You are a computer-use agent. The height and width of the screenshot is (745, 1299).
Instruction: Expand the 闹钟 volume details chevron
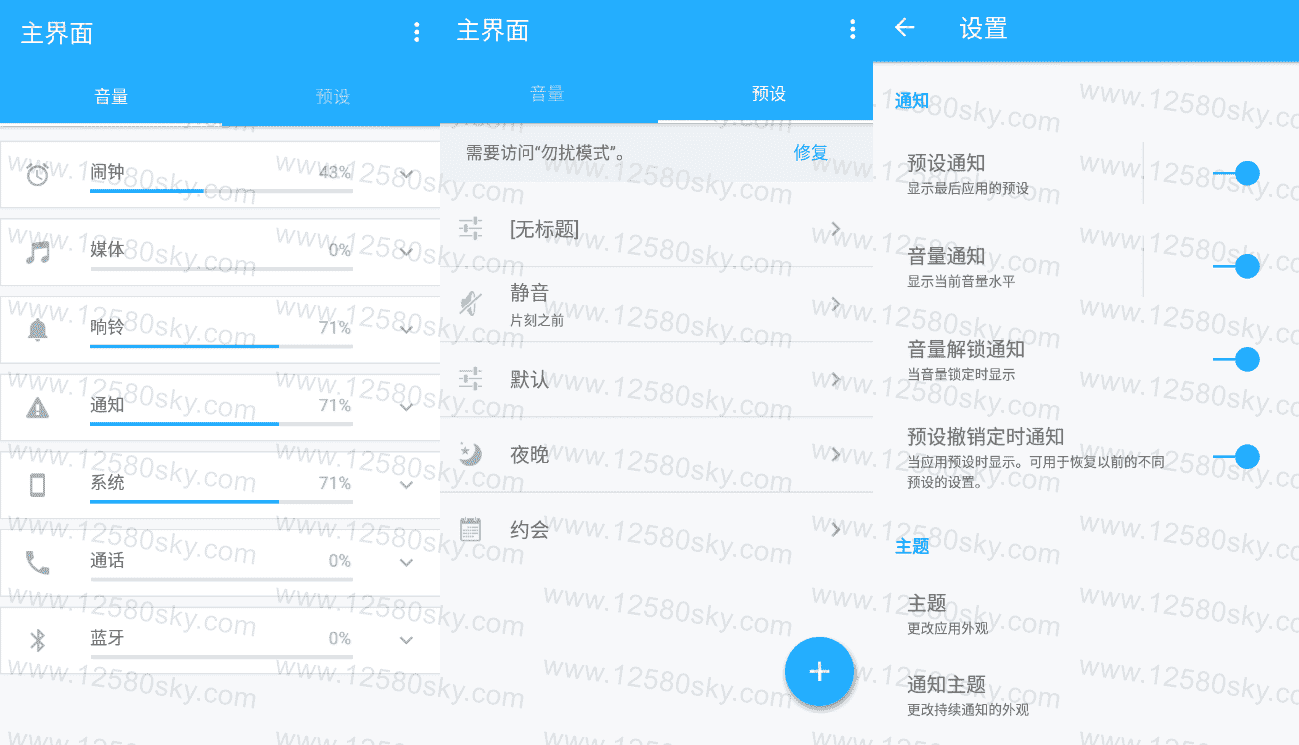pos(406,173)
